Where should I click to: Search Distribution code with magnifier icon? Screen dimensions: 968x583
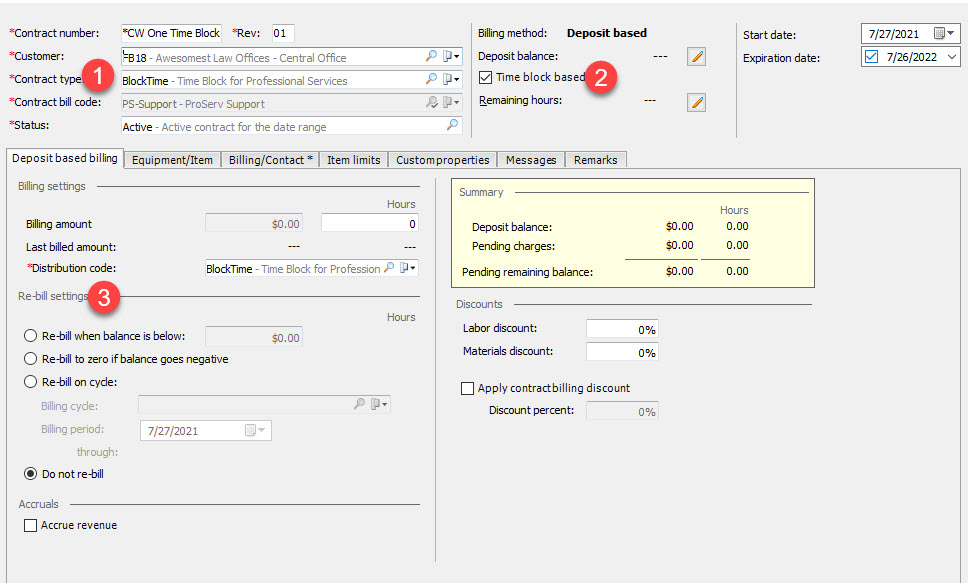[x=389, y=268]
